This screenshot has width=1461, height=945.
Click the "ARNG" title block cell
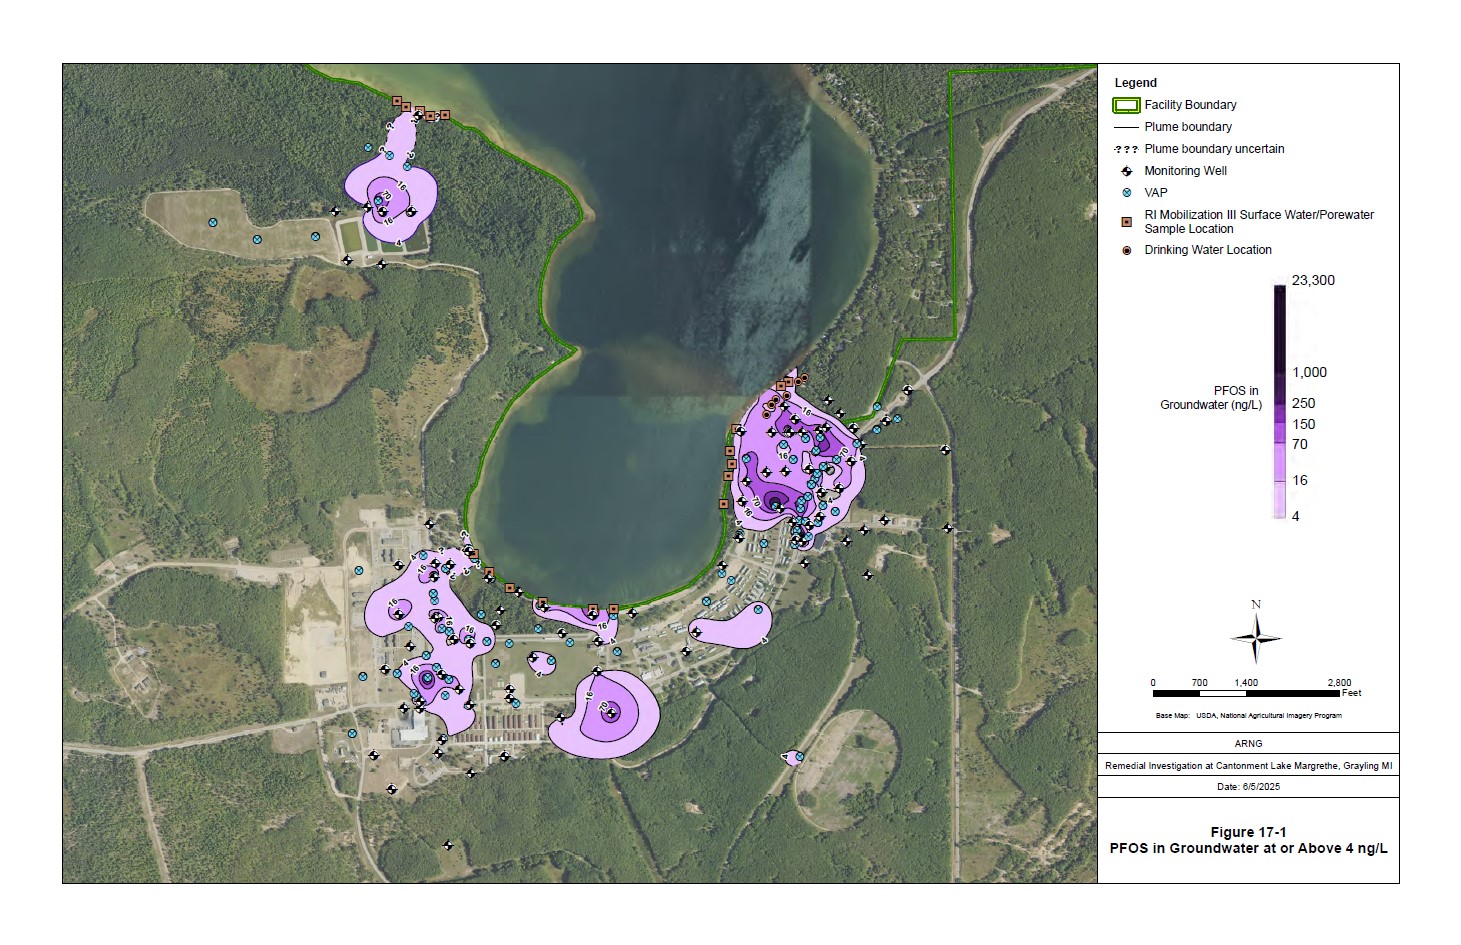click(1248, 744)
